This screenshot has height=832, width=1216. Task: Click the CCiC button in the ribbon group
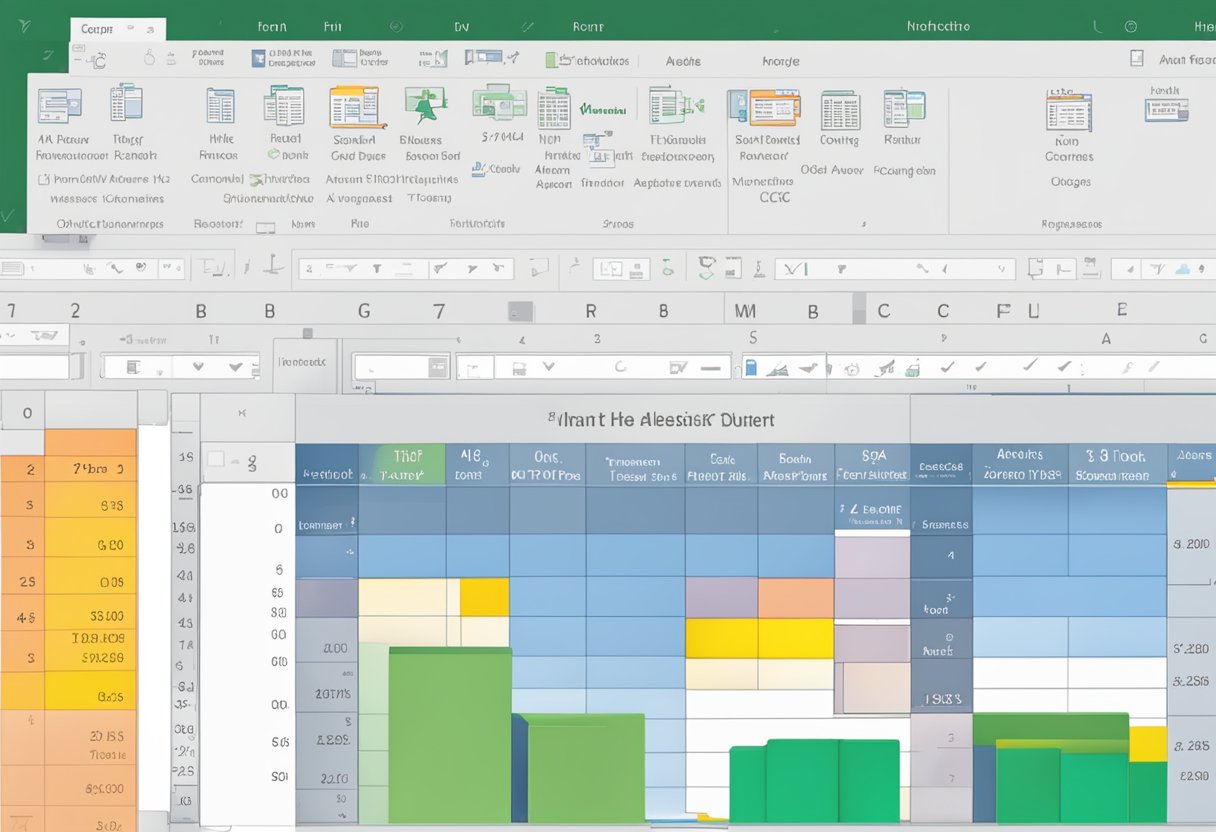click(x=774, y=196)
